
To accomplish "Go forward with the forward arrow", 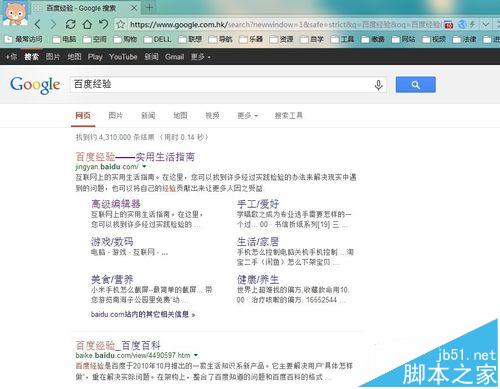I will click(53, 24).
